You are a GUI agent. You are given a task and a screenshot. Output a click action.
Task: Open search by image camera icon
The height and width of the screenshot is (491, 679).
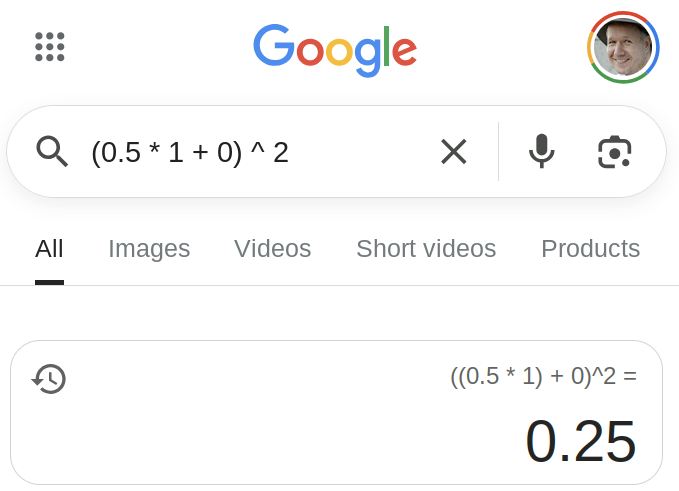pyautogui.click(x=615, y=151)
